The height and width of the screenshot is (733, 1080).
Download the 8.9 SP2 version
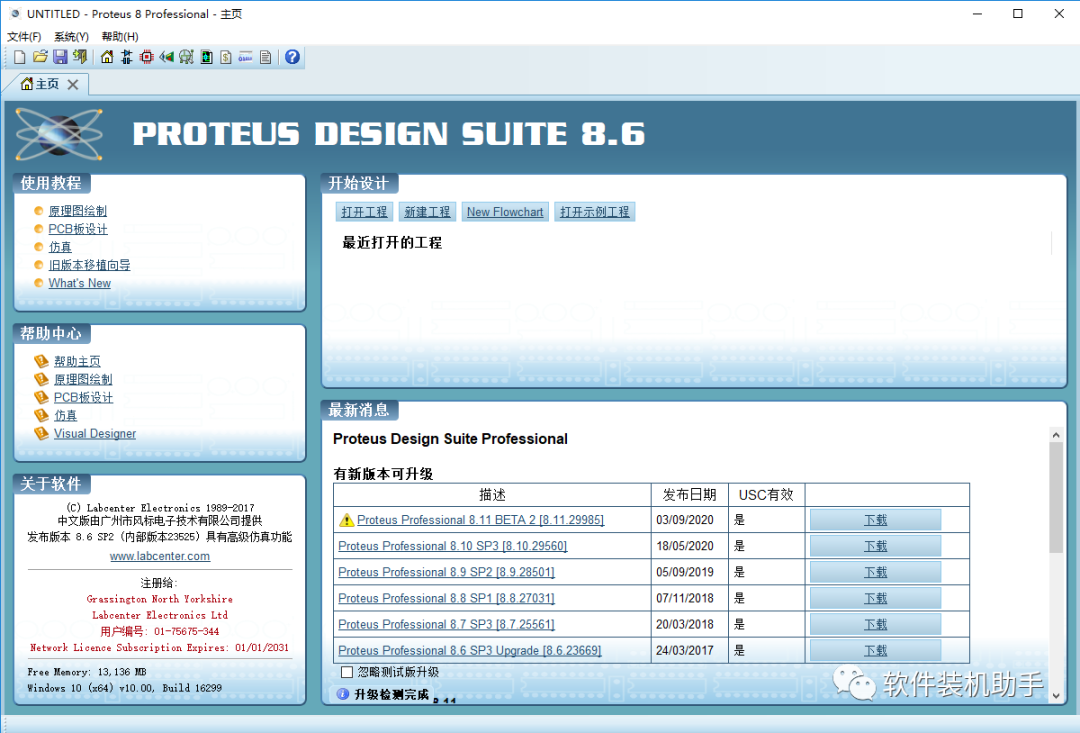875,572
